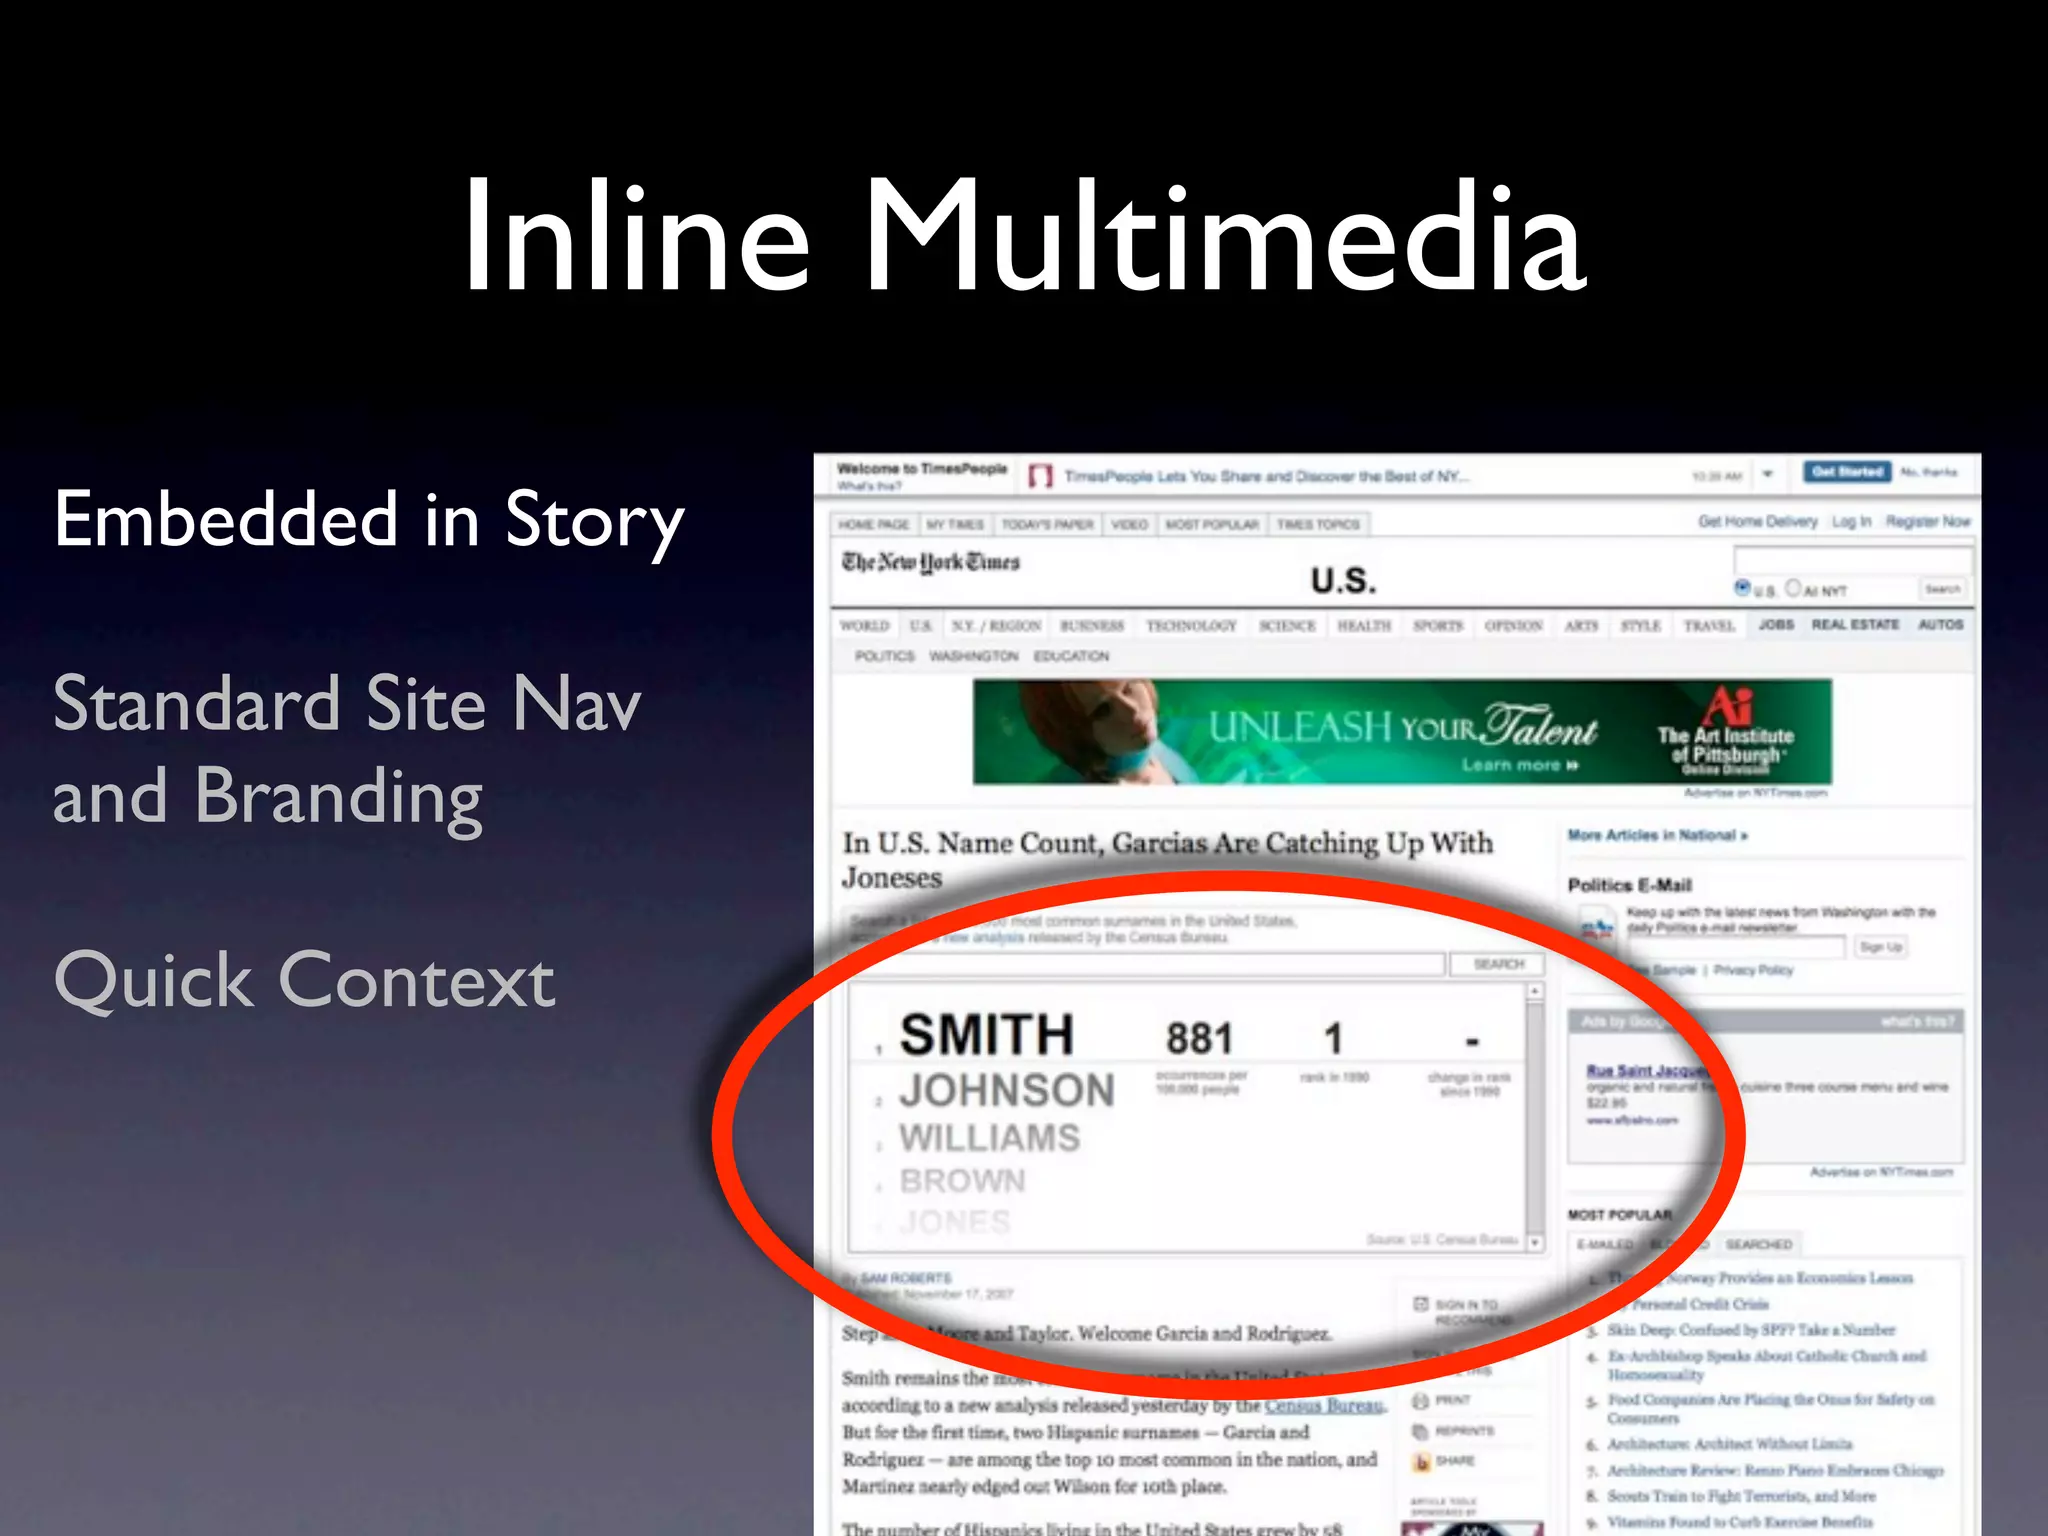Open the EDUCATION subsection
Viewport: 2048px width, 1536px height.
(x=1071, y=656)
